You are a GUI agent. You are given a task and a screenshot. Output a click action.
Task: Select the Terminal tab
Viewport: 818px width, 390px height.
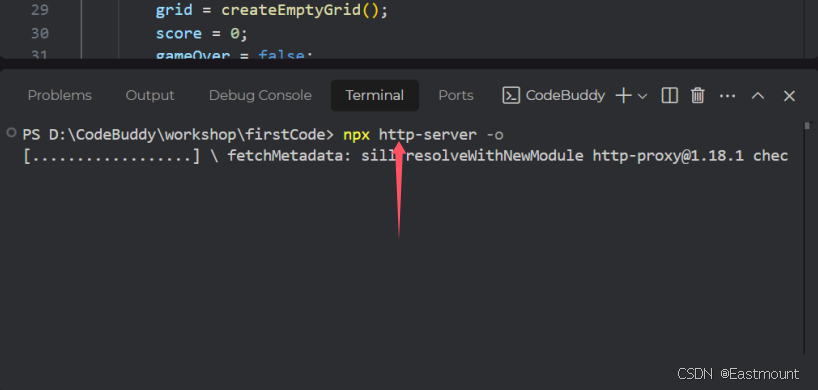[x=375, y=95]
